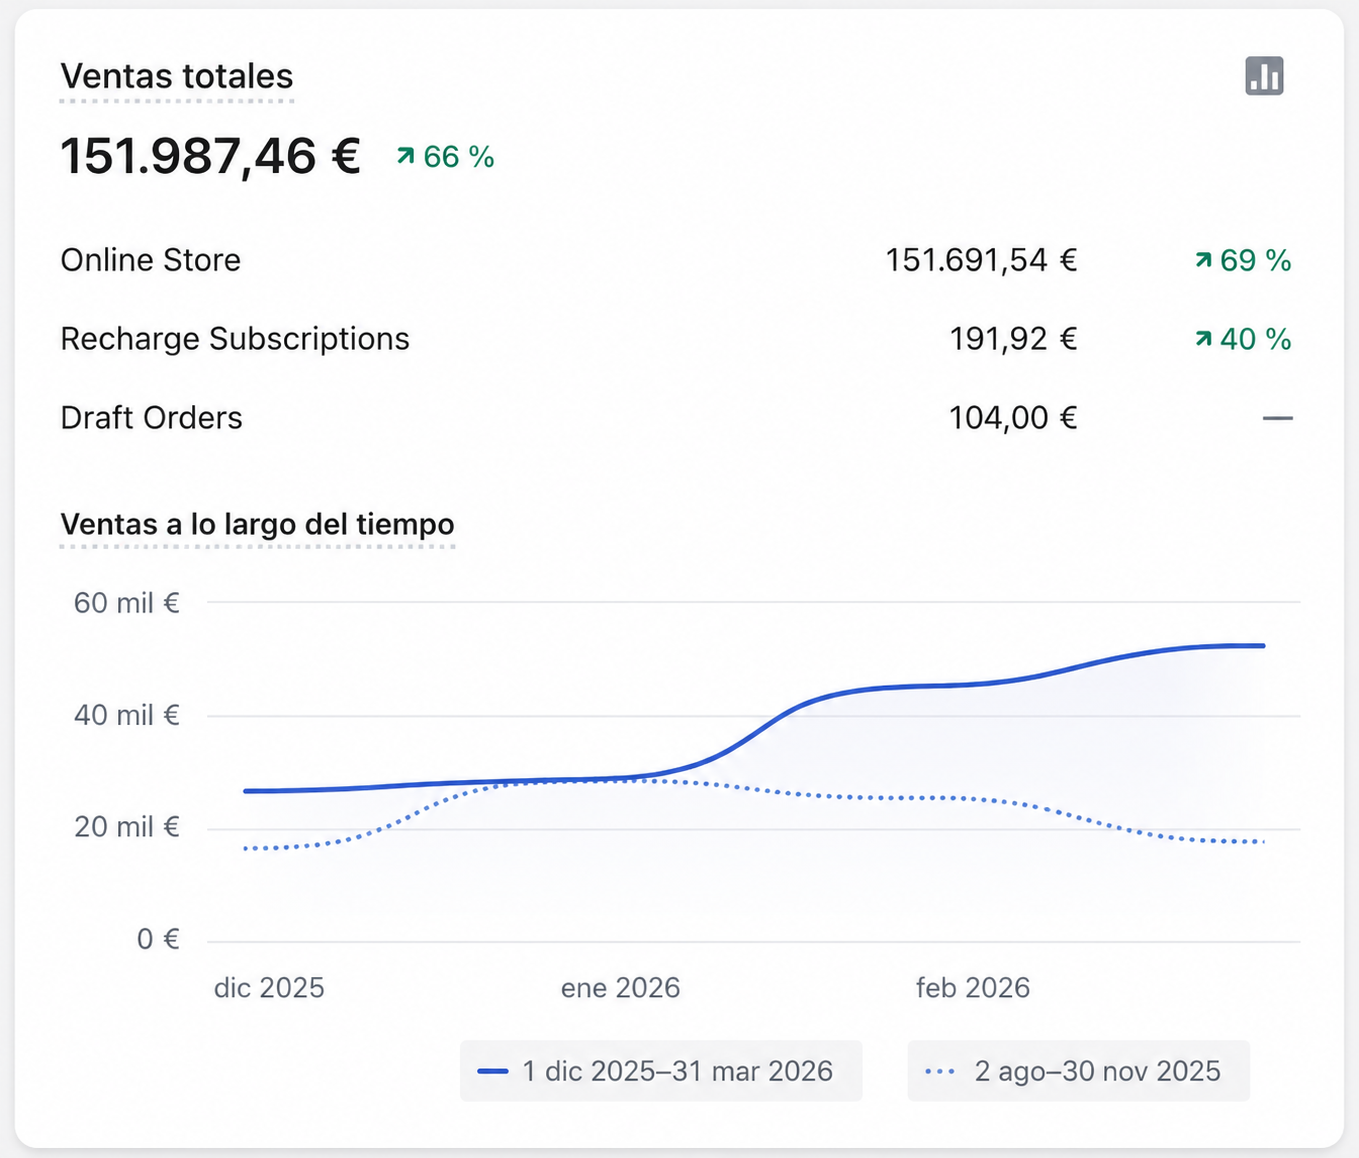The height and width of the screenshot is (1158, 1359).
Task: Toggle the 1 dic 2025–31 mar 2026 legend
Action: (x=661, y=1071)
